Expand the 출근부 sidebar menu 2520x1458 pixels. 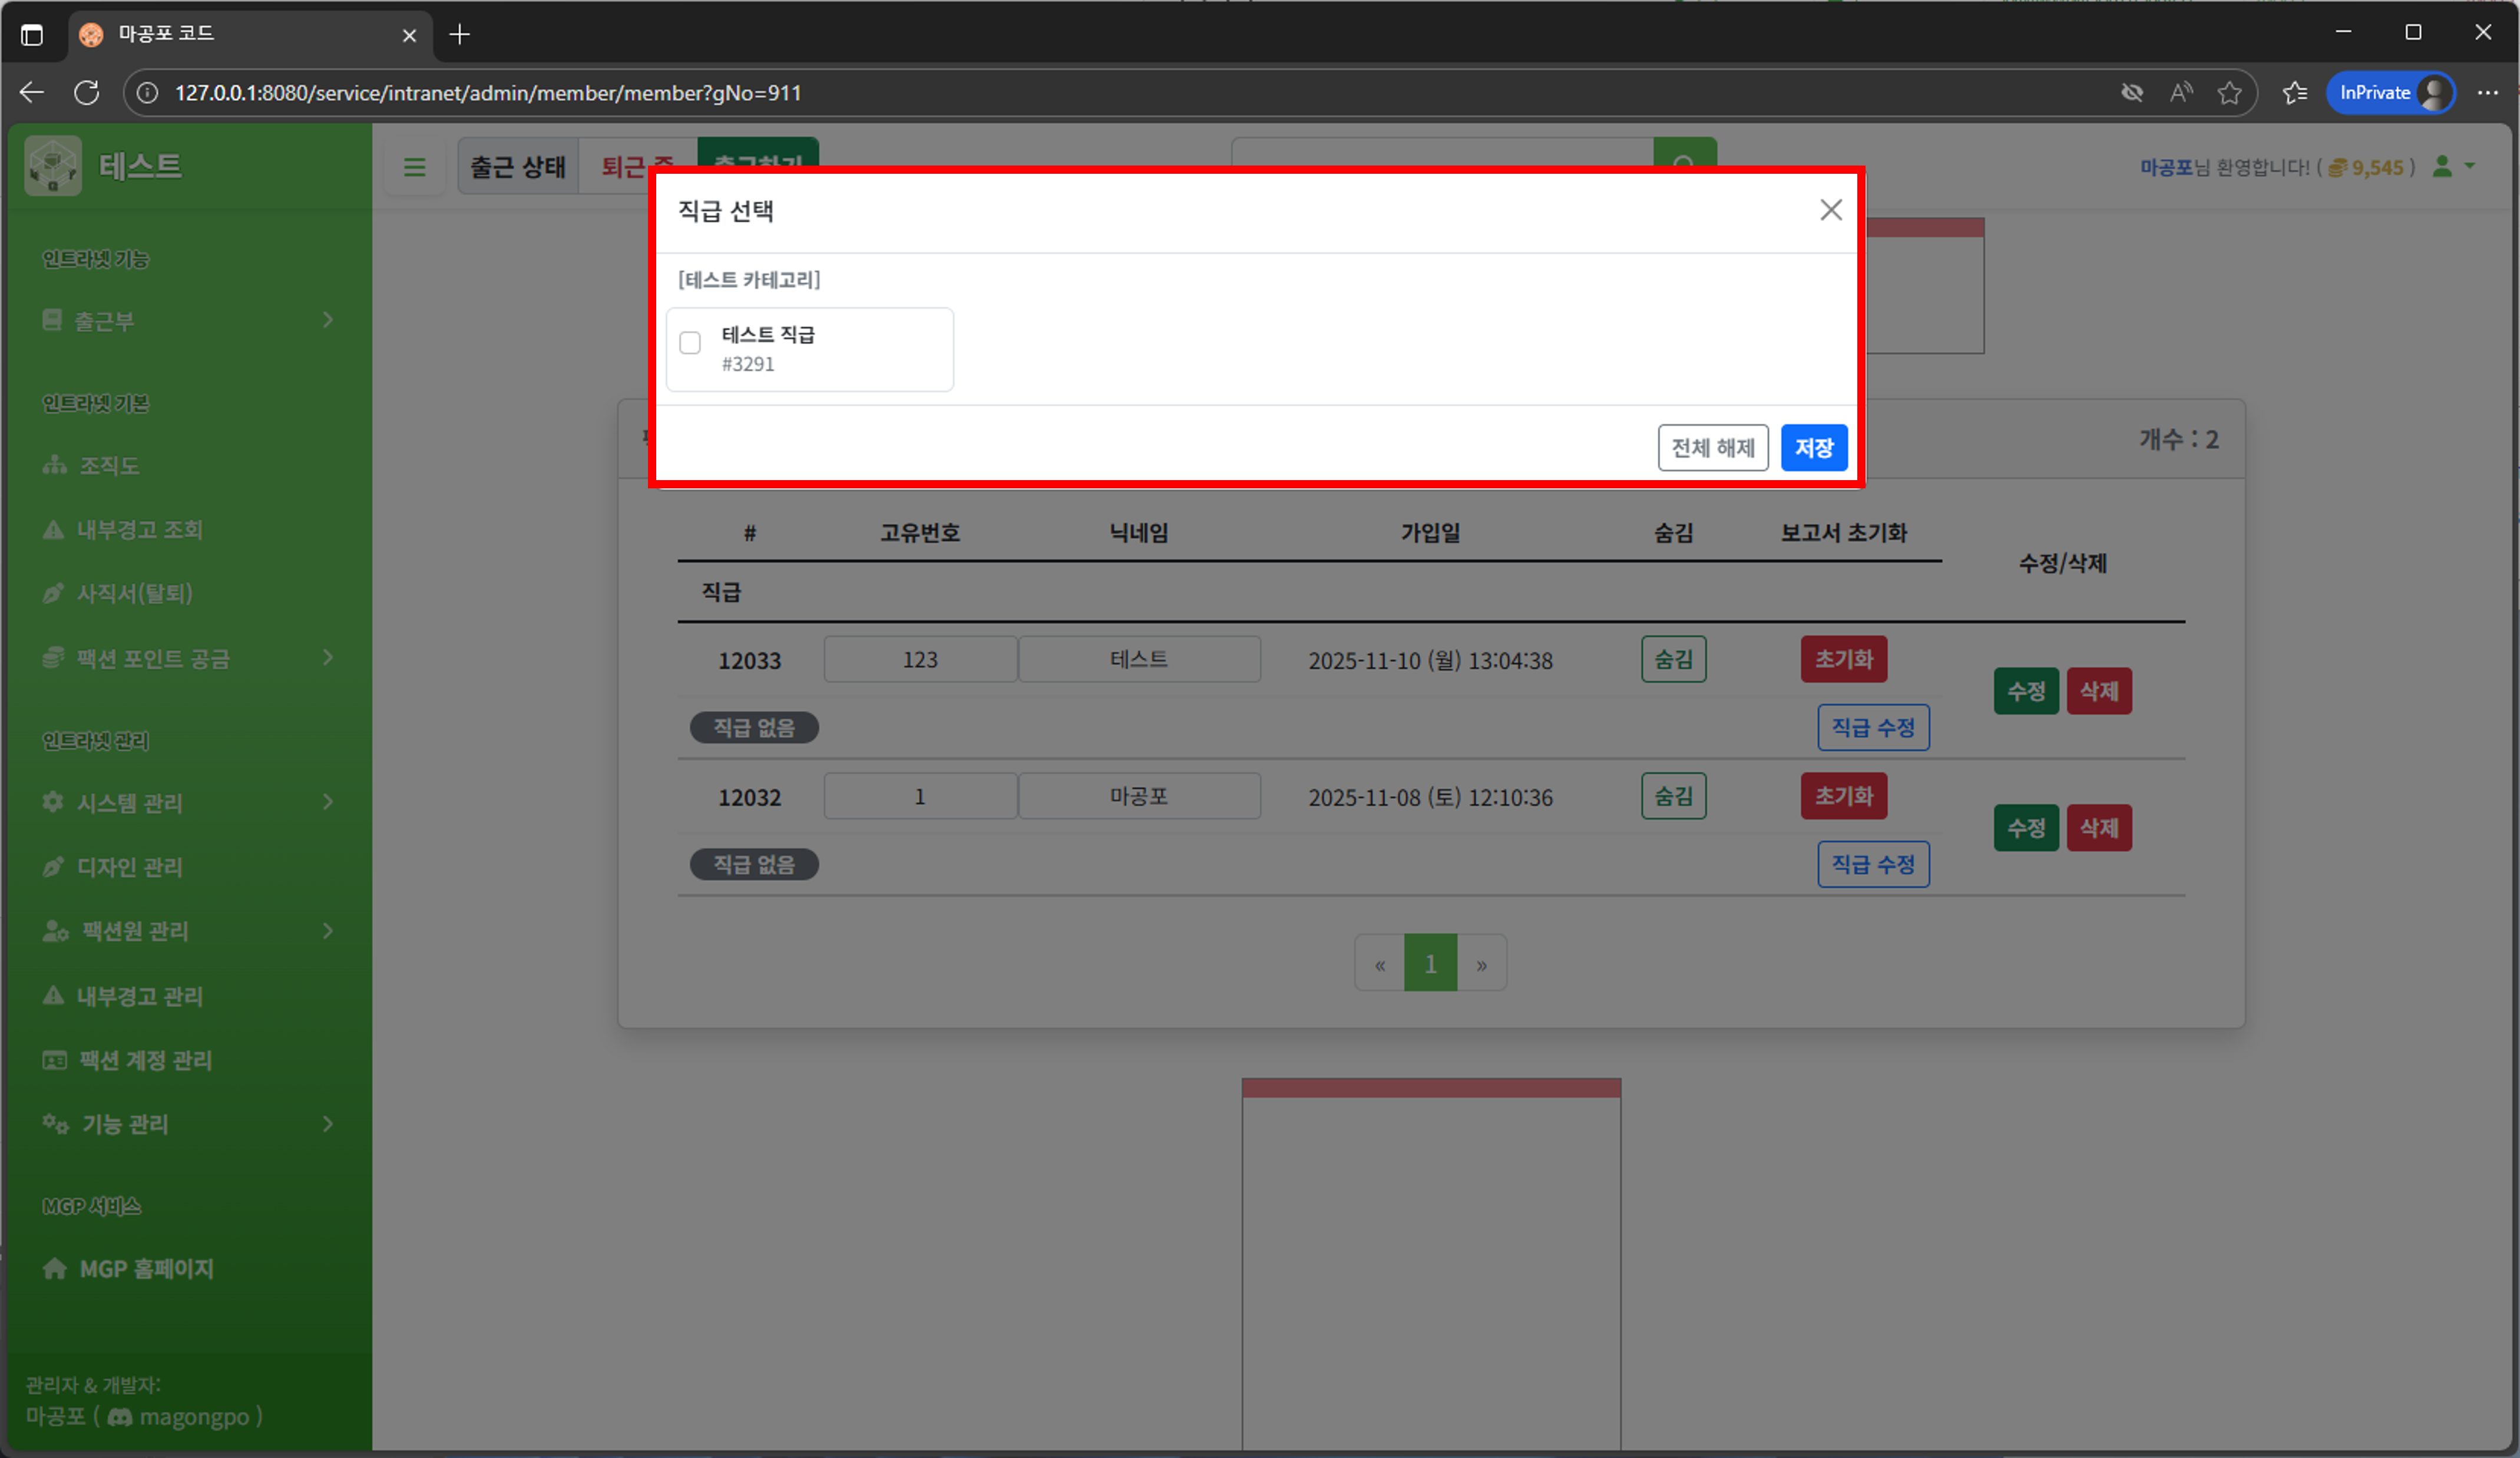click(186, 321)
